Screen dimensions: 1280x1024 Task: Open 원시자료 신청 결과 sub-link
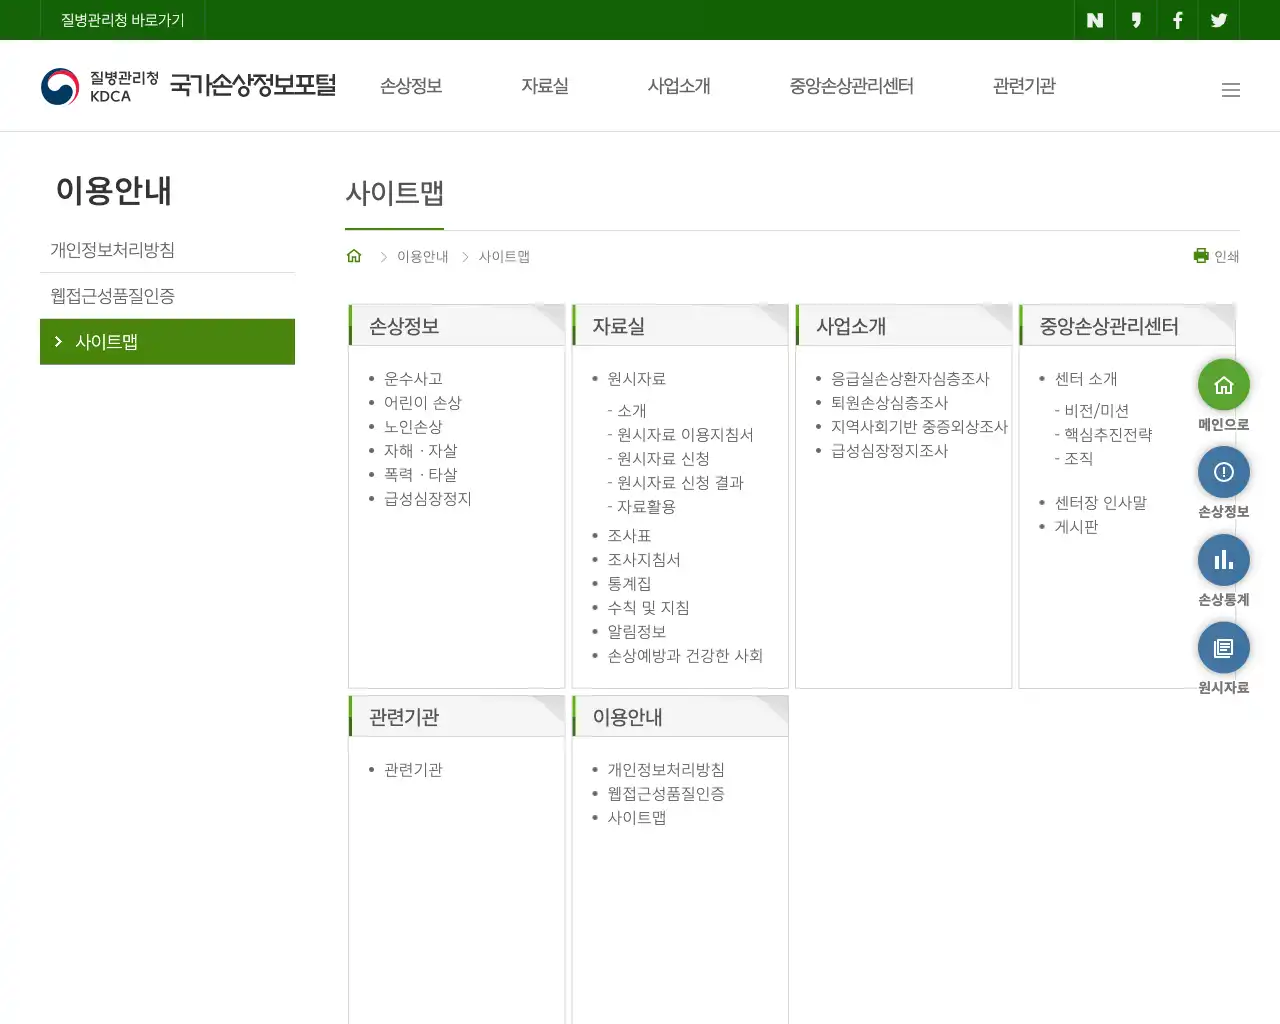(676, 483)
